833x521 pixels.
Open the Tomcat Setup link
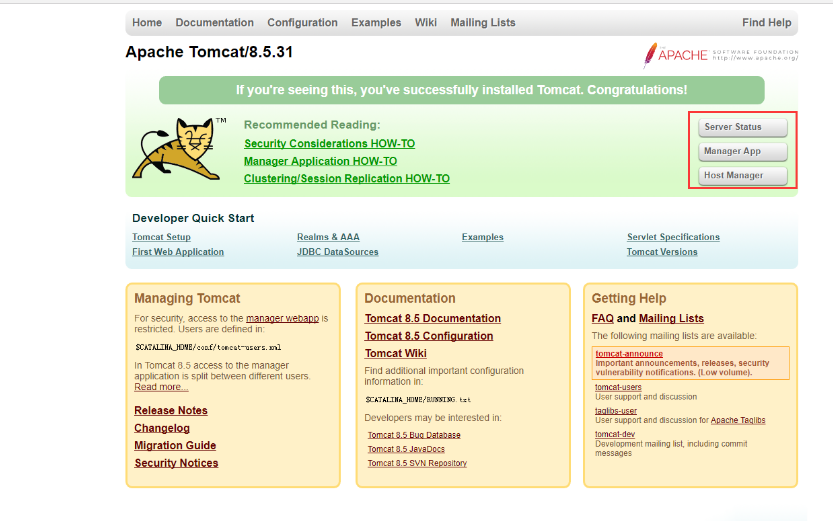coord(162,237)
